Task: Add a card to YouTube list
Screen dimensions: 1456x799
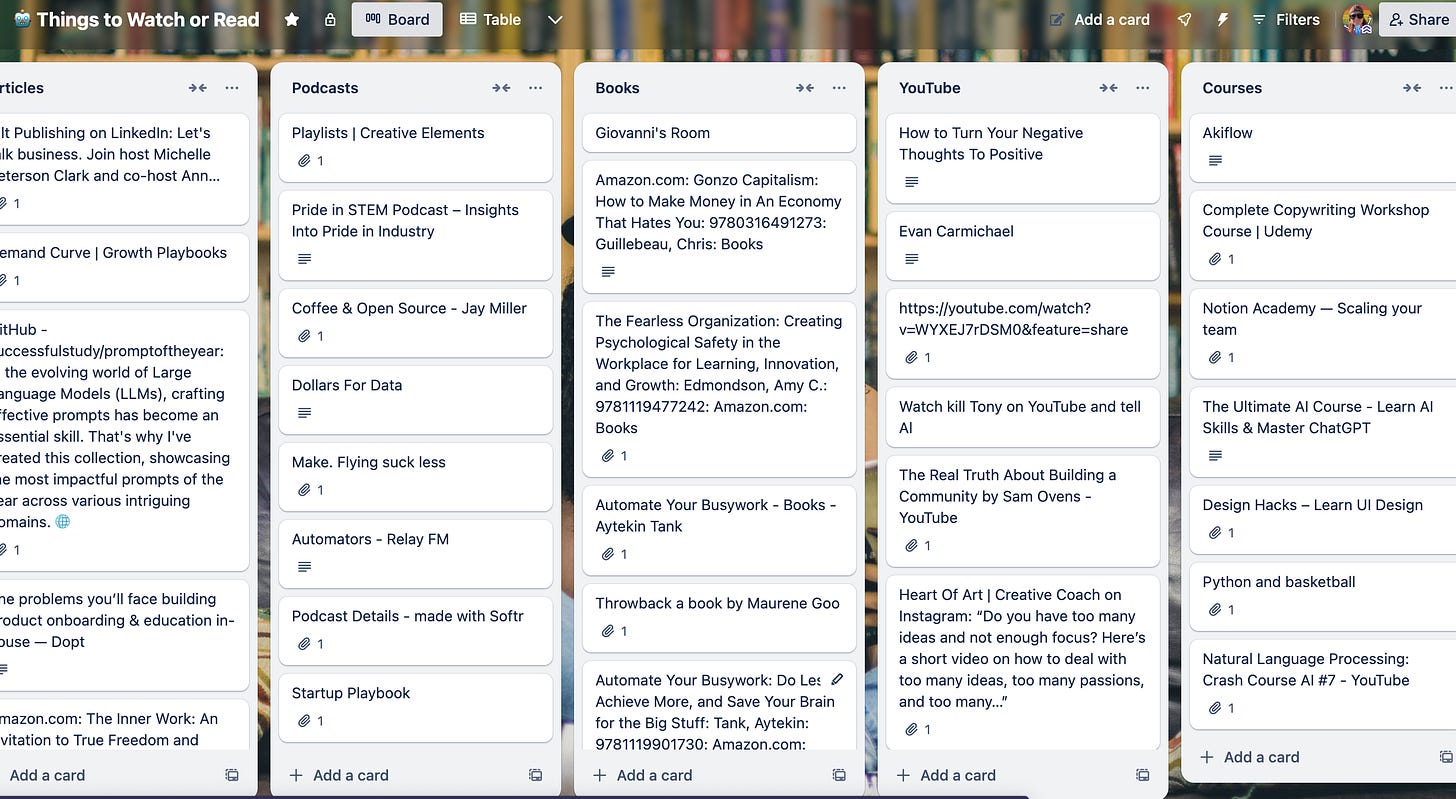Action: [947, 775]
